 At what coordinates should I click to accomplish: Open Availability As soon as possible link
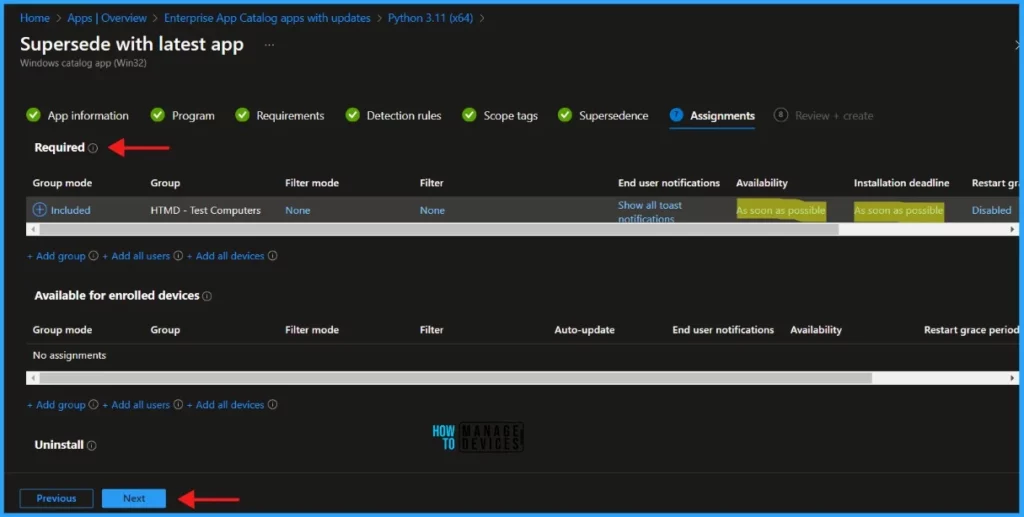tap(780, 210)
